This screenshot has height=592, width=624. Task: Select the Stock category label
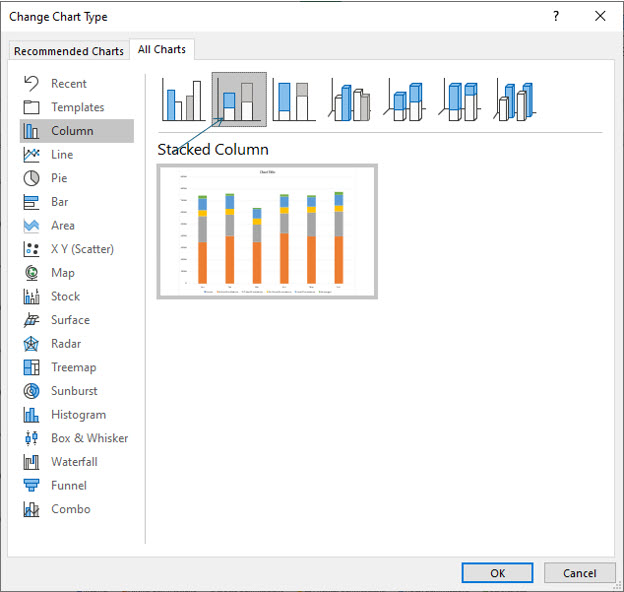(66, 296)
